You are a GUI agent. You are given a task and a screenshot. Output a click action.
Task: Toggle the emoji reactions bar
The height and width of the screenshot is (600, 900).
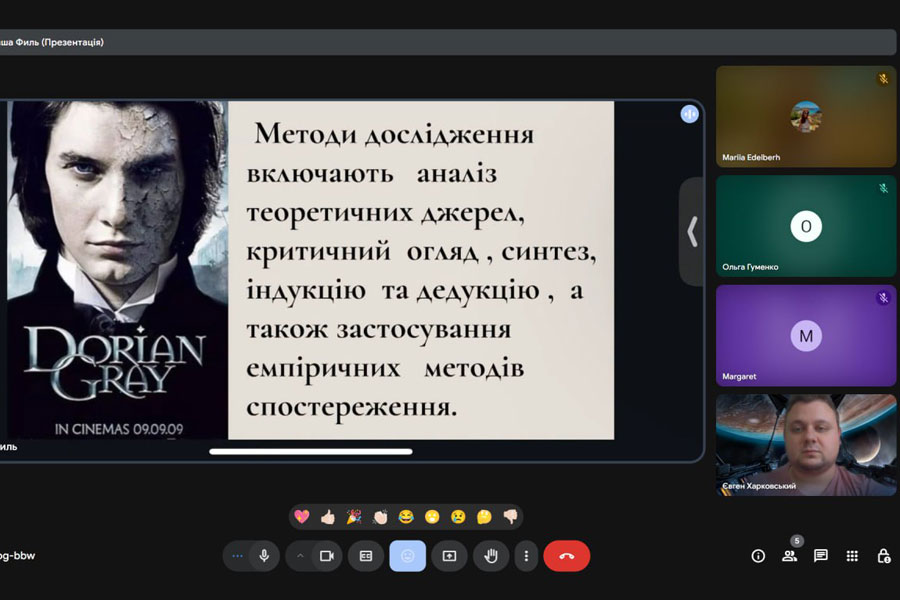tap(408, 556)
